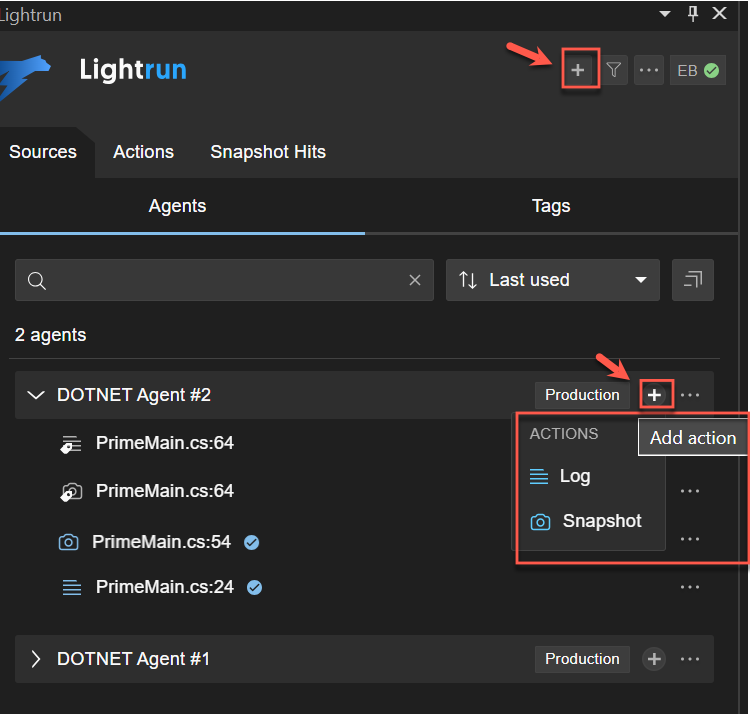Open the filter funnel icon
Screen dimensions: 750x714
[614, 70]
